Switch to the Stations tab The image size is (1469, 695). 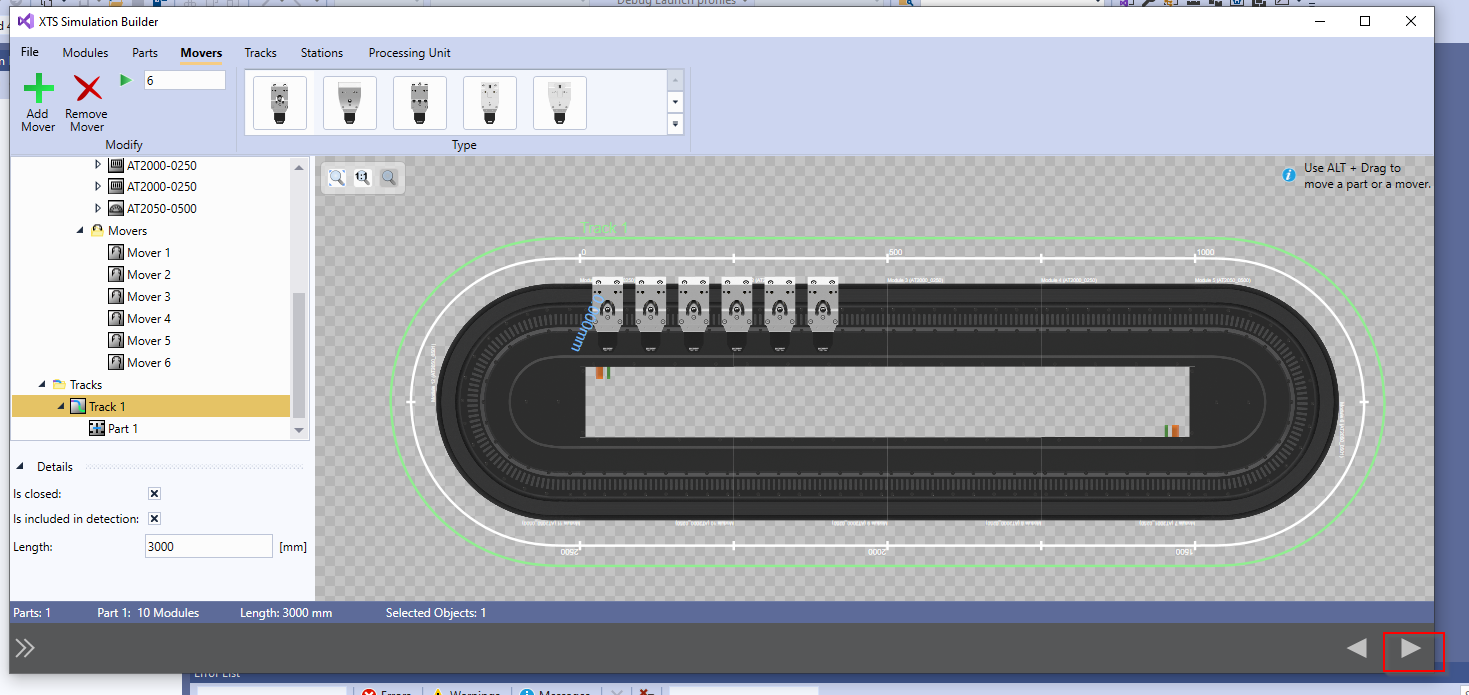point(322,53)
